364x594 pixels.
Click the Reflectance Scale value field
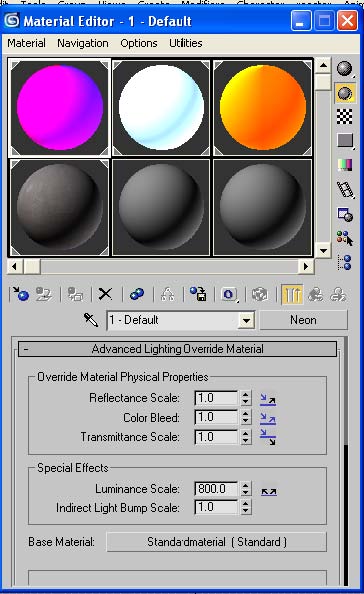click(x=216, y=398)
